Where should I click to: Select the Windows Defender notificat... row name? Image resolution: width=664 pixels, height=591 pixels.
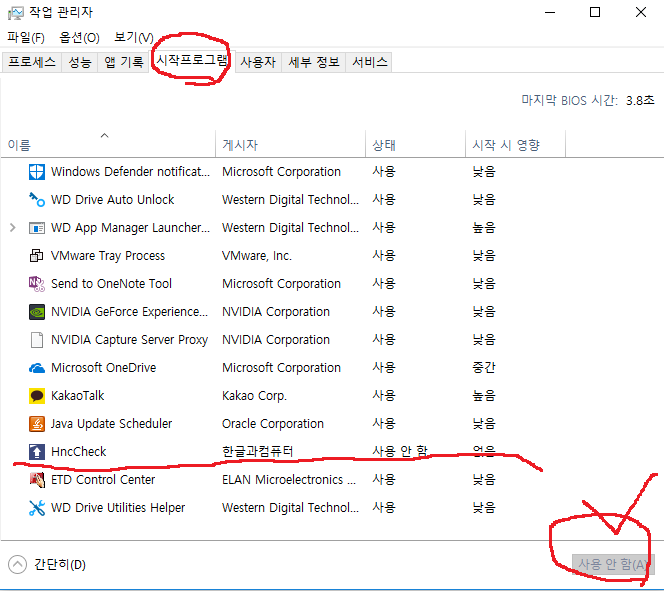[130, 172]
